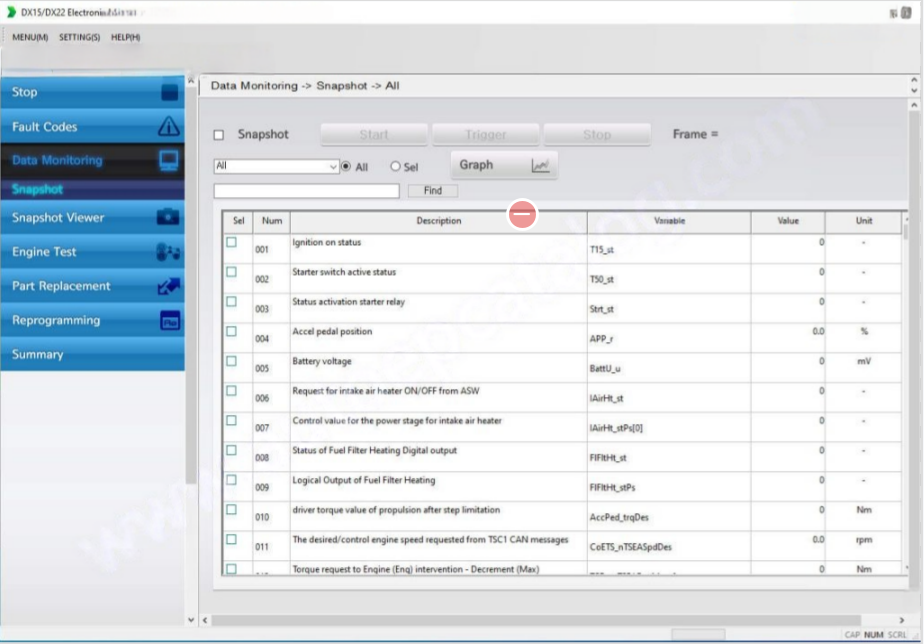924x644 pixels.
Task: Open the SETTING(S) menu
Action: (x=79, y=37)
